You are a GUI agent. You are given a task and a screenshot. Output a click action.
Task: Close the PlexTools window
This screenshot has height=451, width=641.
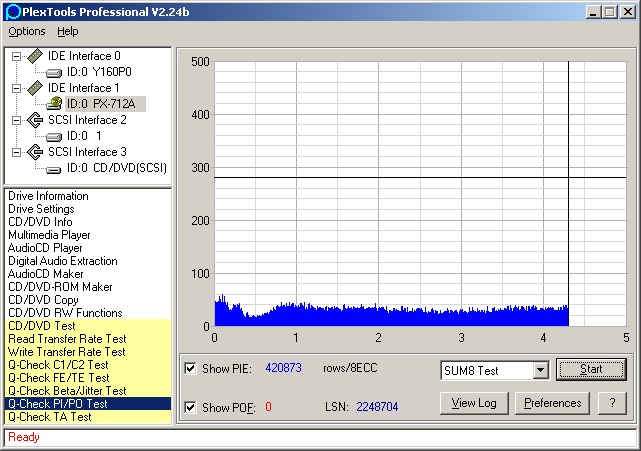pyautogui.click(x=627, y=12)
